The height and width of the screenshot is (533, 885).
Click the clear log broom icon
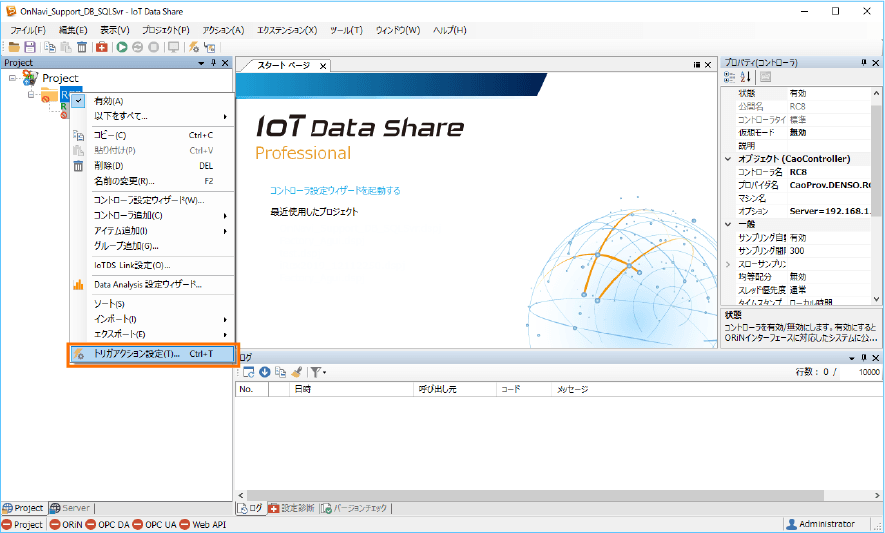pos(296,372)
